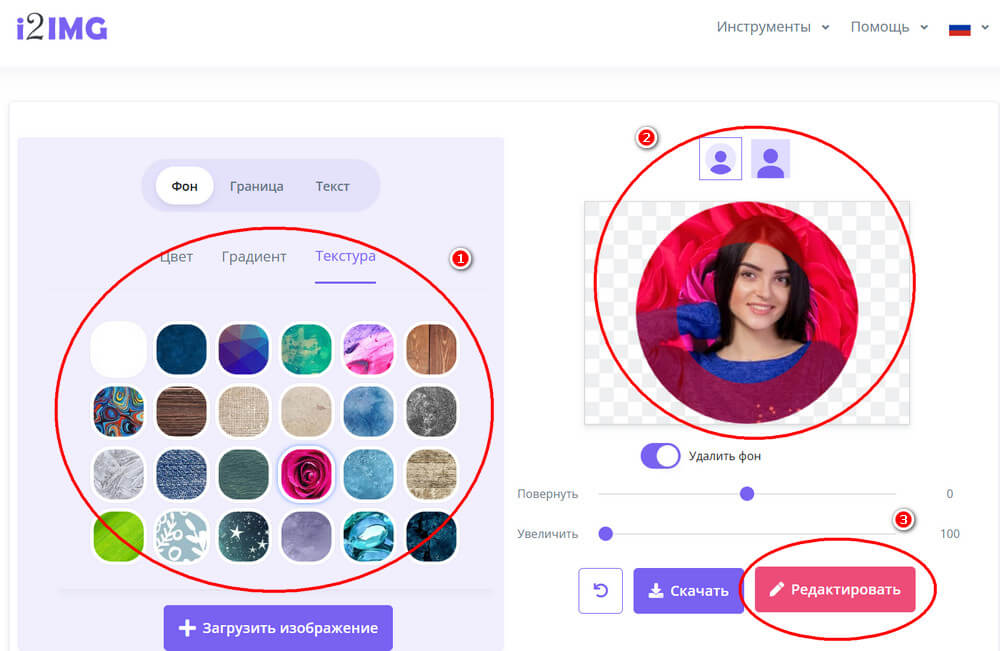
Task: Click the Редактировать button
Action: 835,590
